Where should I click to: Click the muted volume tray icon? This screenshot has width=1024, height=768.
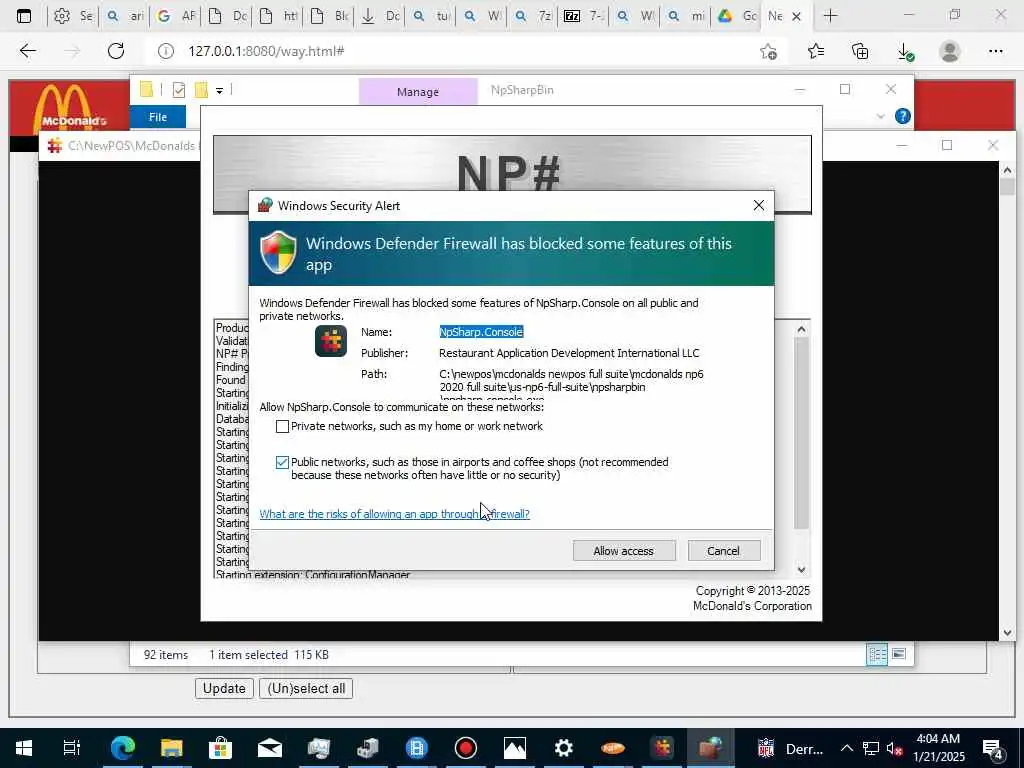point(894,748)
